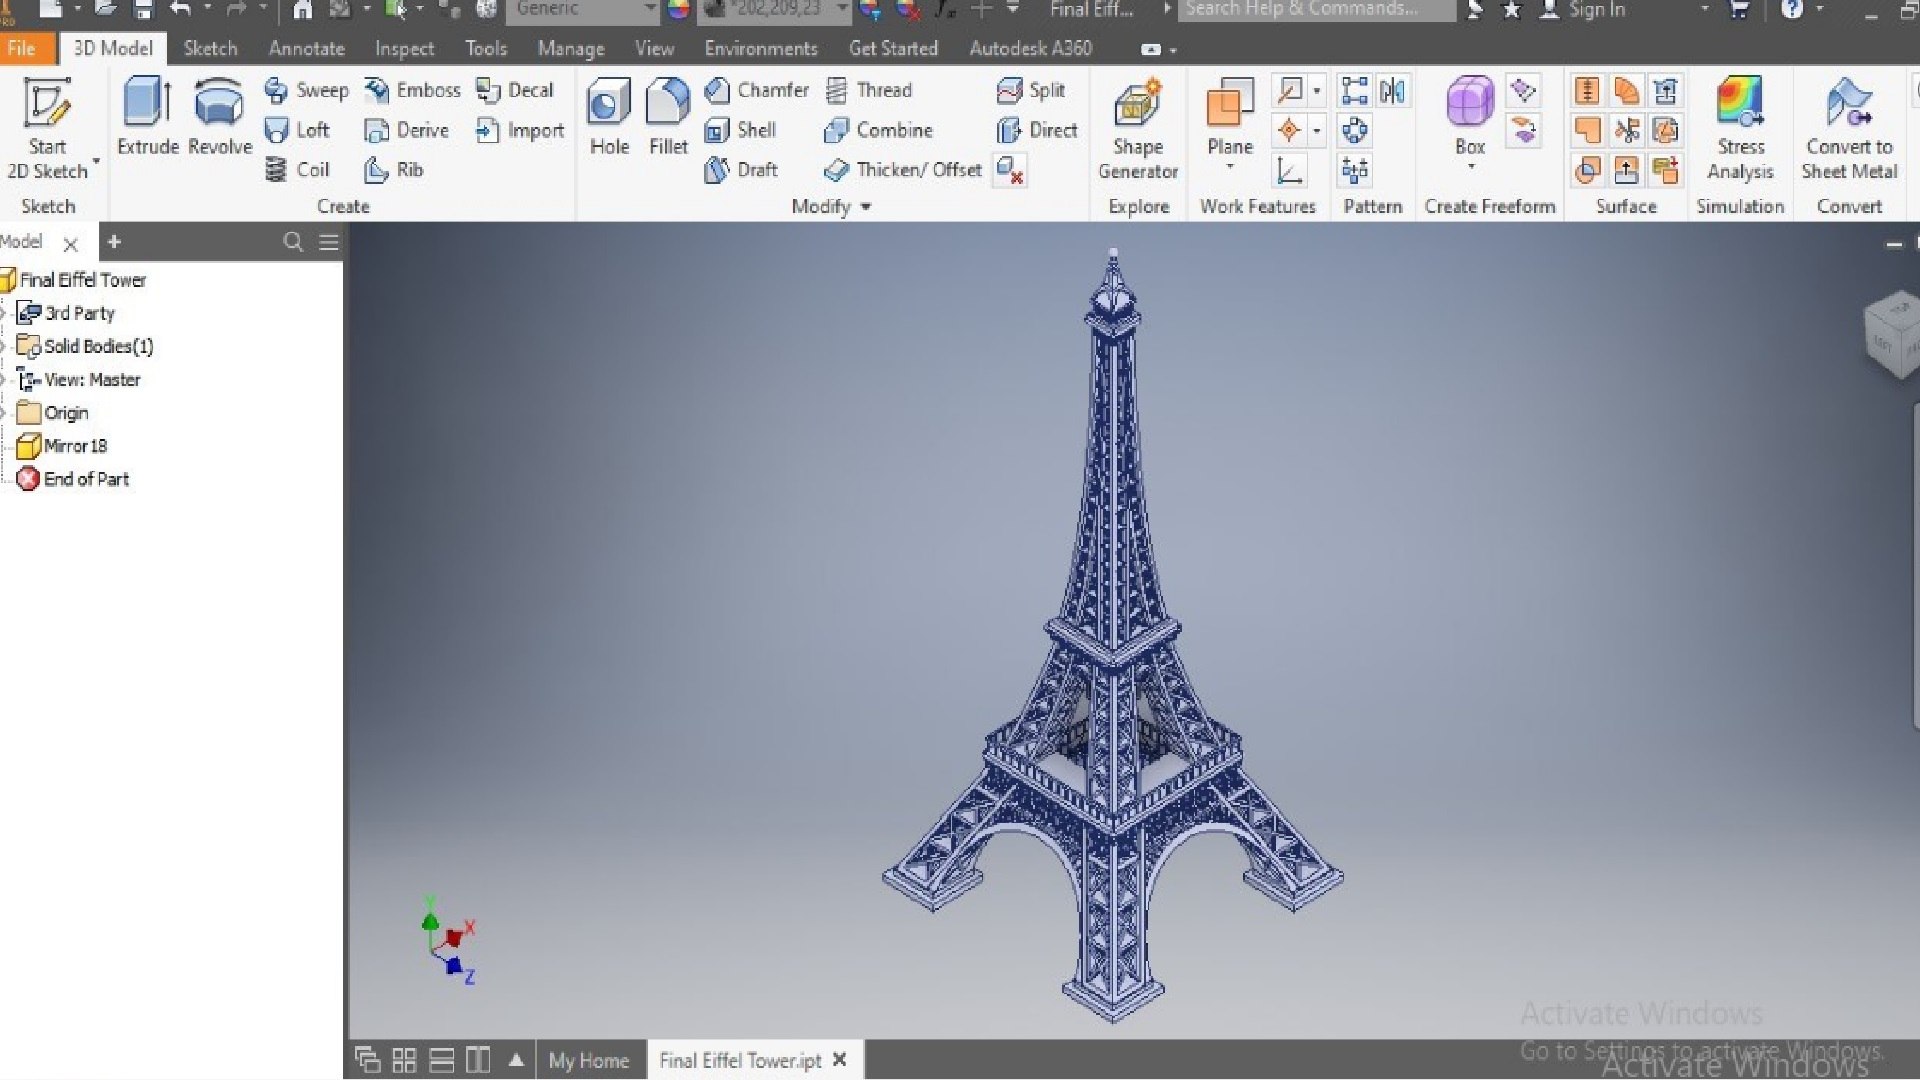Select the Rib tool
Image resolution: width=1920 pixels, height=1080 pixels.
394,170
